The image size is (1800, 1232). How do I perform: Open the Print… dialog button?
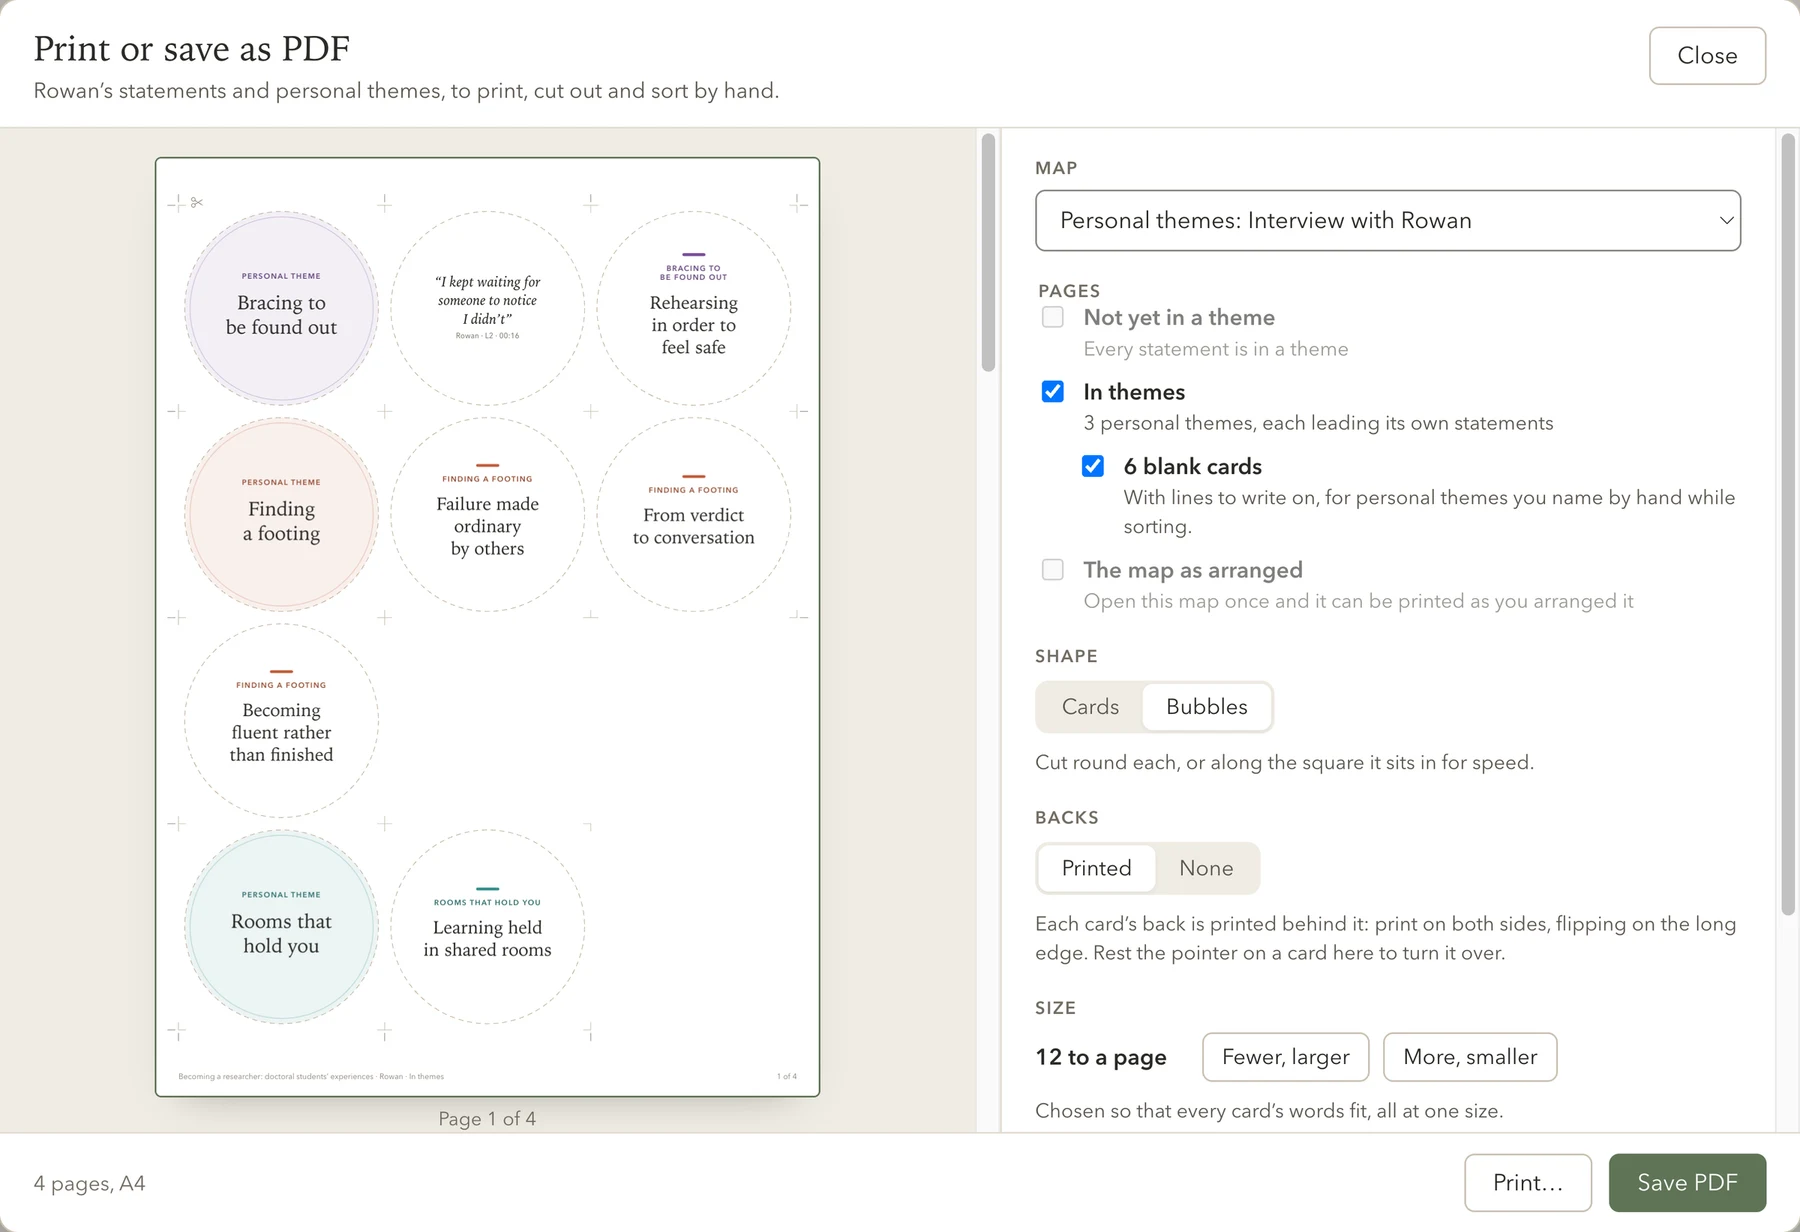click(1528, 1183)
